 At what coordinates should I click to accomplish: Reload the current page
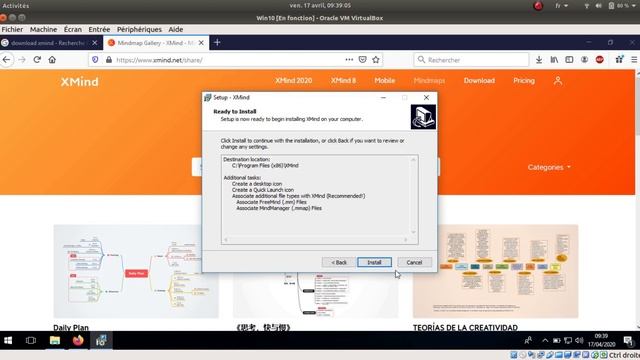pos(37,60)
